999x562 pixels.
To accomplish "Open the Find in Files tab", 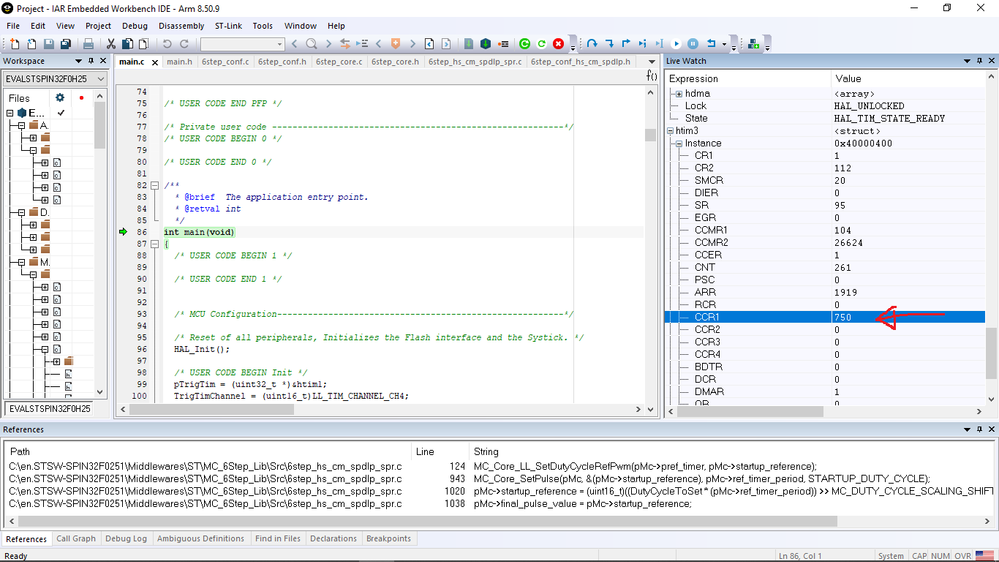I will [278, 538].
